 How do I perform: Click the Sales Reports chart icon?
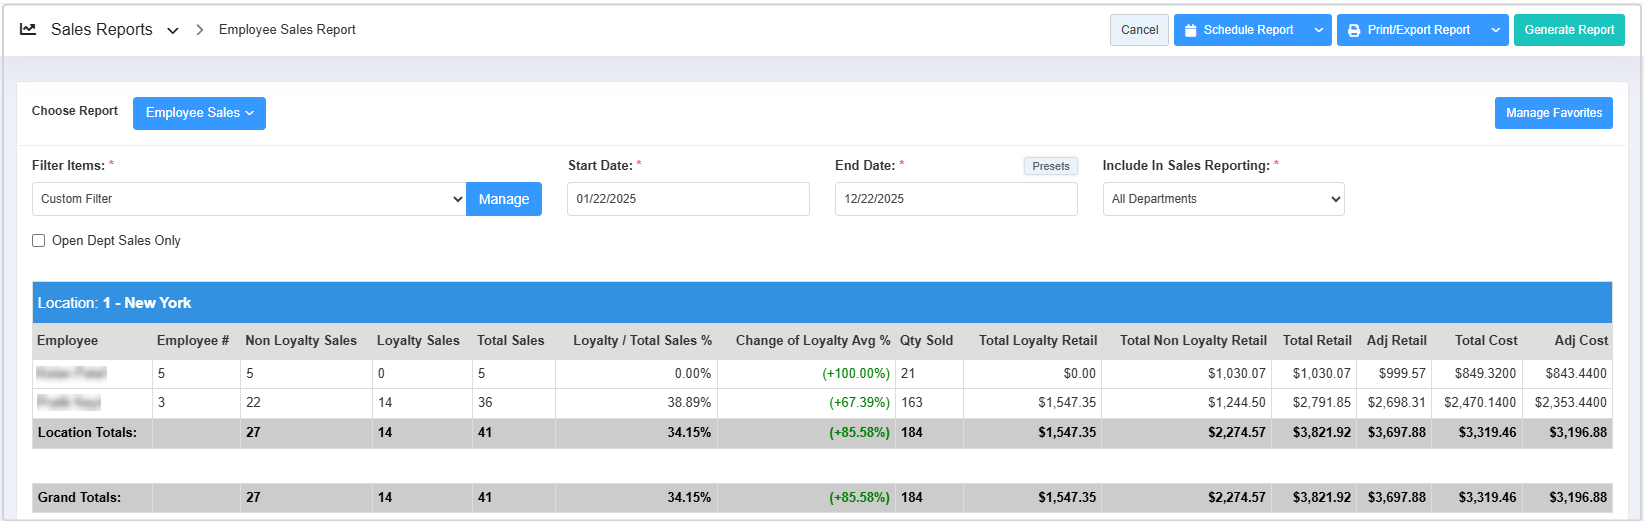28,30
